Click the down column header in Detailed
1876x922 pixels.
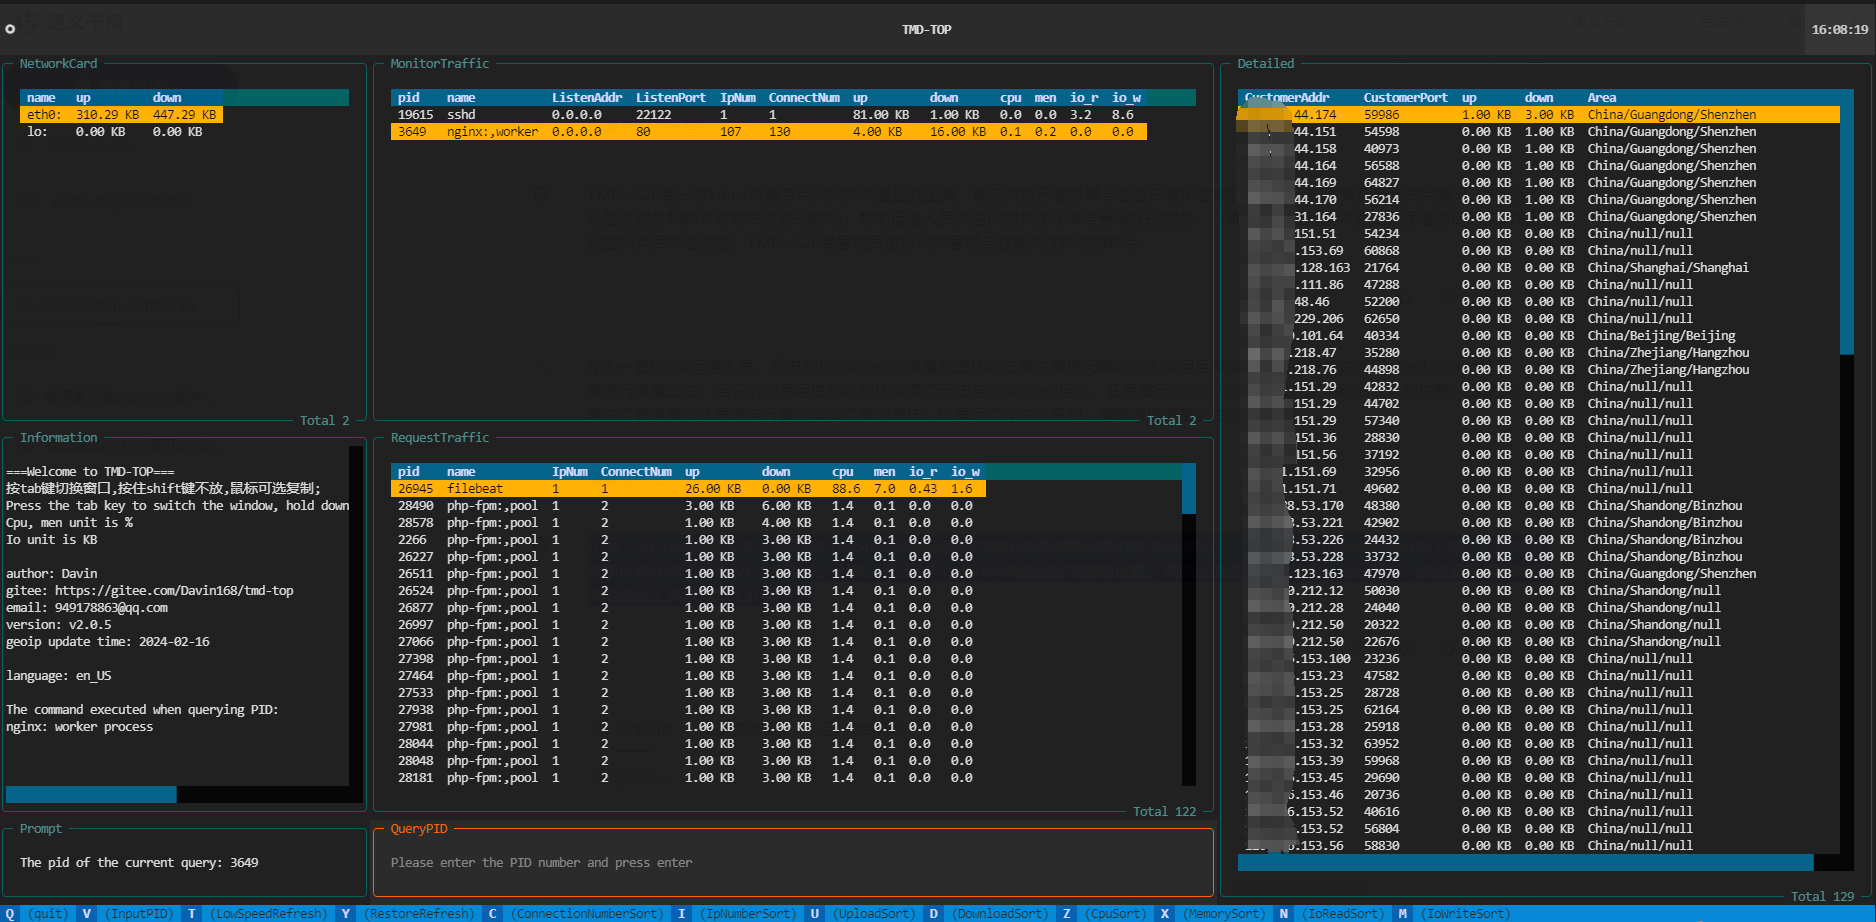[x=1539, y=98]
